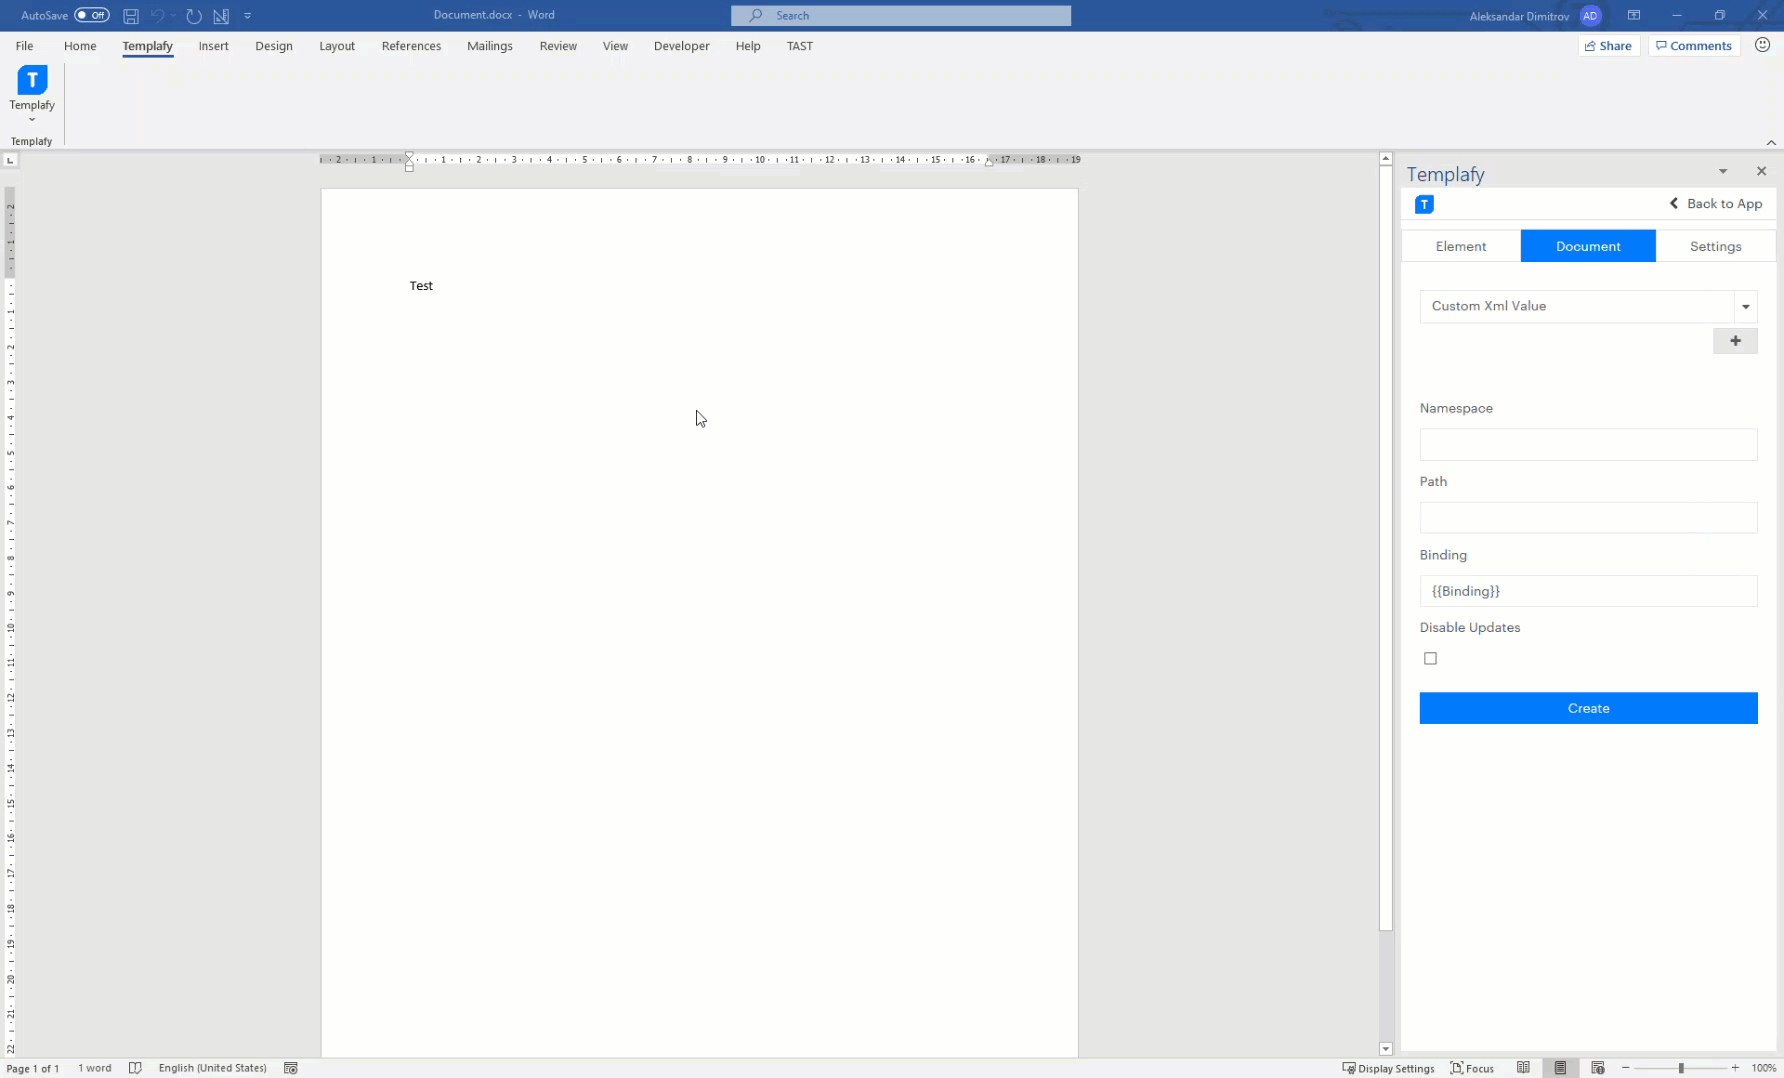Click the blue Create button

pos(1588,708)
